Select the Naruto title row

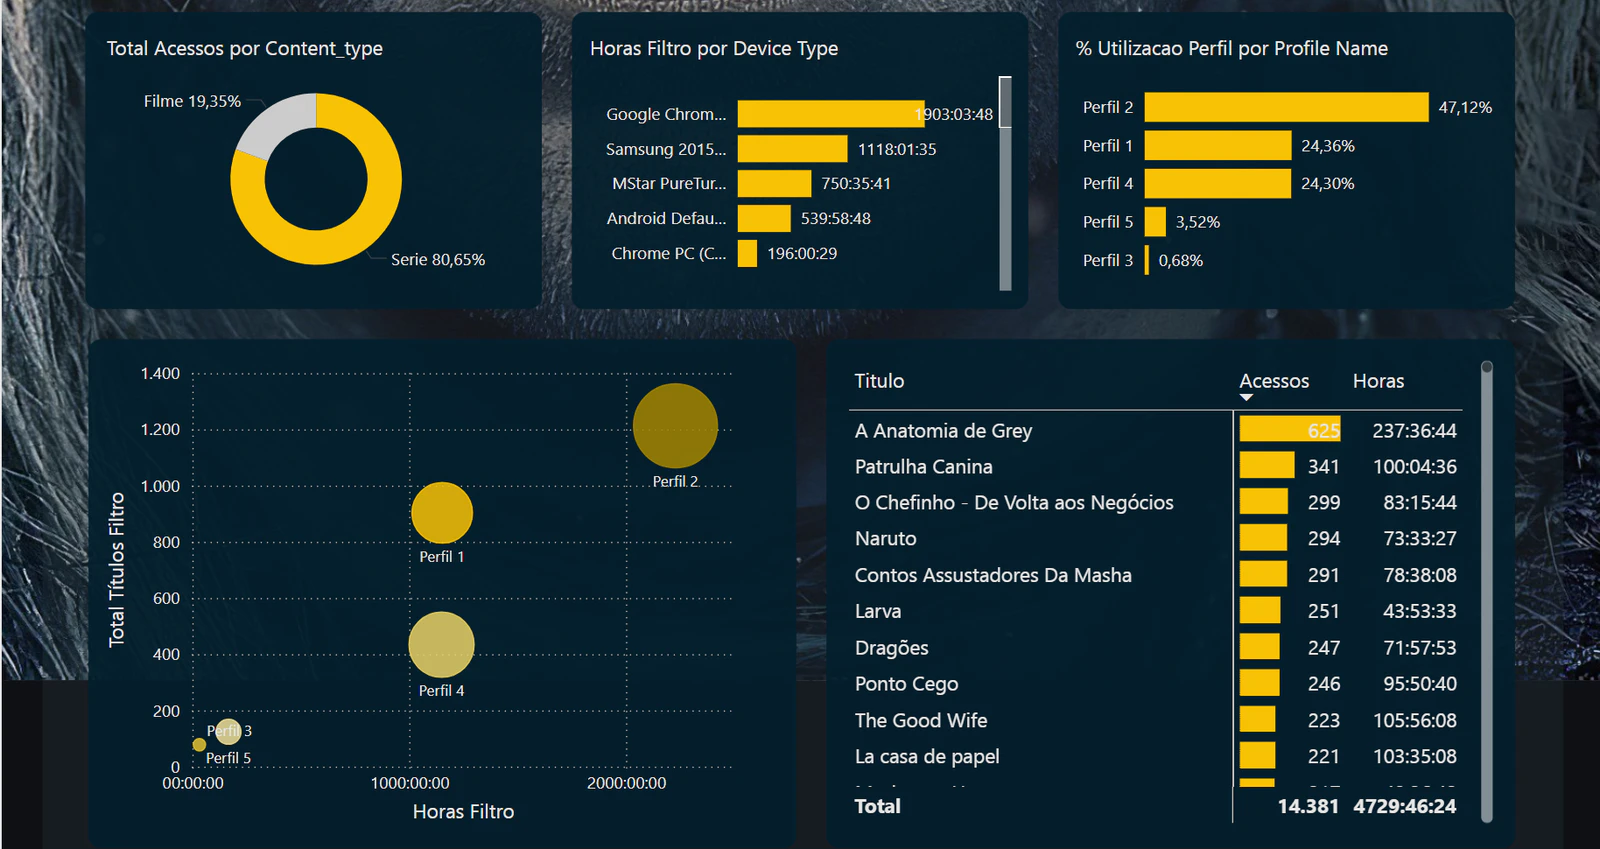click(x=1155, y=539)
